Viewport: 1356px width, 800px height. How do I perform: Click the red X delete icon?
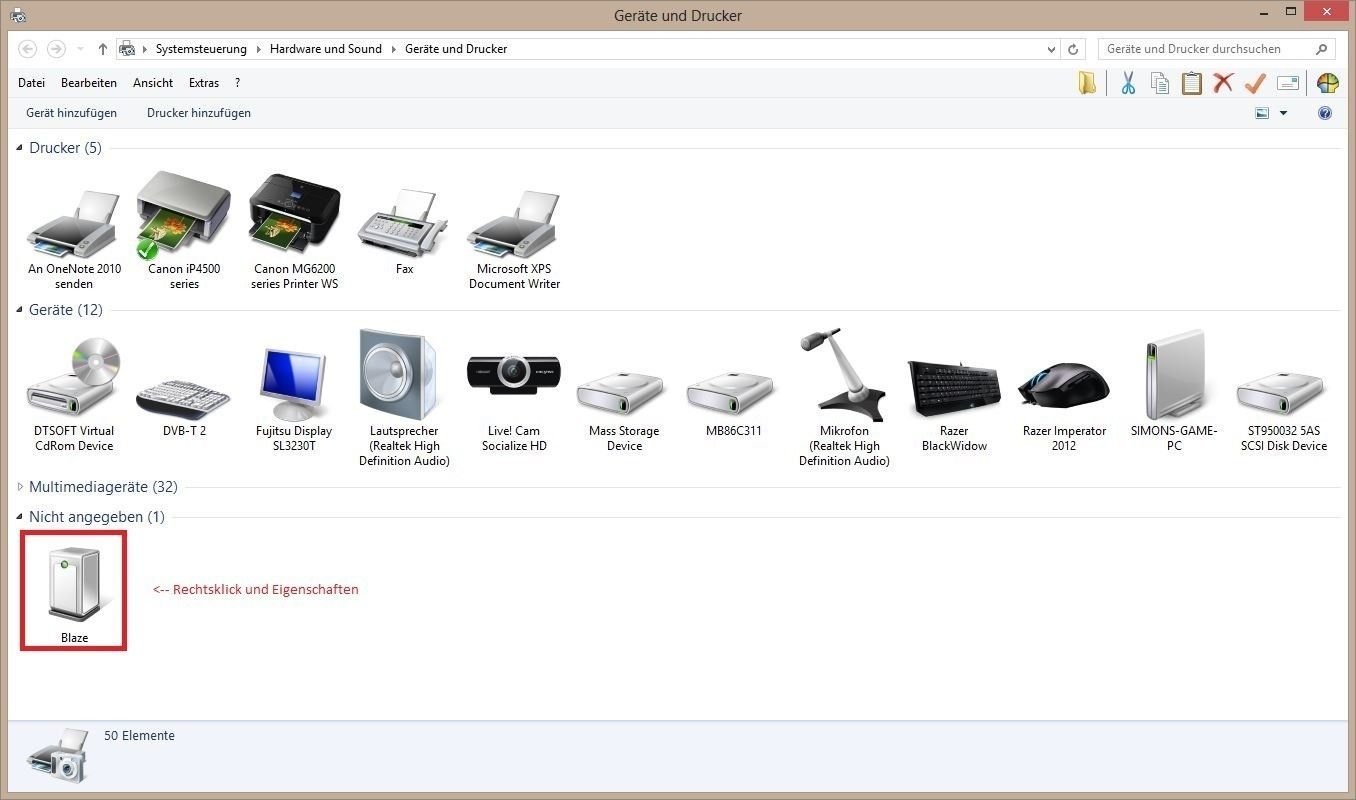pyautogui.click(x=1223, y=83)
